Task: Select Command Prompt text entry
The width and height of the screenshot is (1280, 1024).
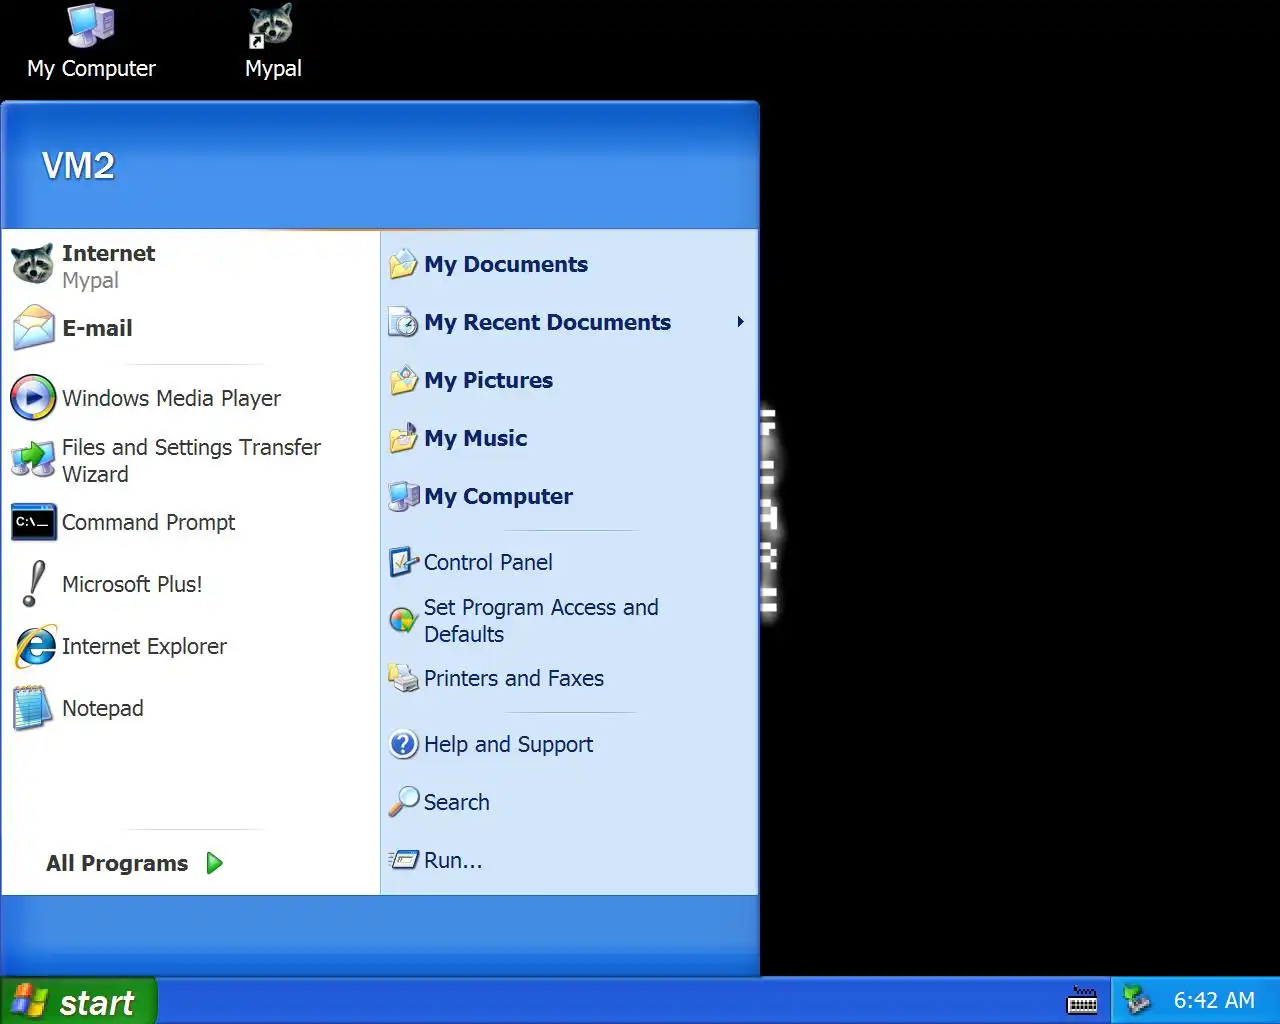Action: point(148,522)
